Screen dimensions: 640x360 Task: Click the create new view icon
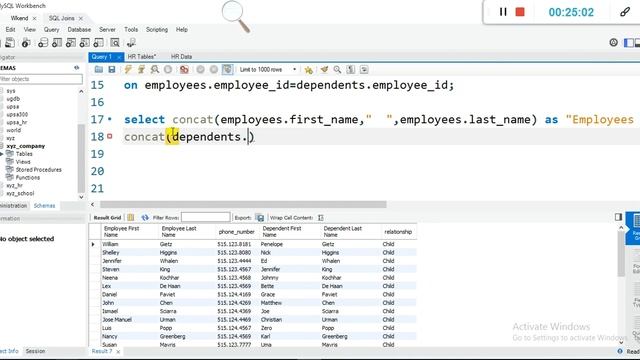tap(71, 42)
